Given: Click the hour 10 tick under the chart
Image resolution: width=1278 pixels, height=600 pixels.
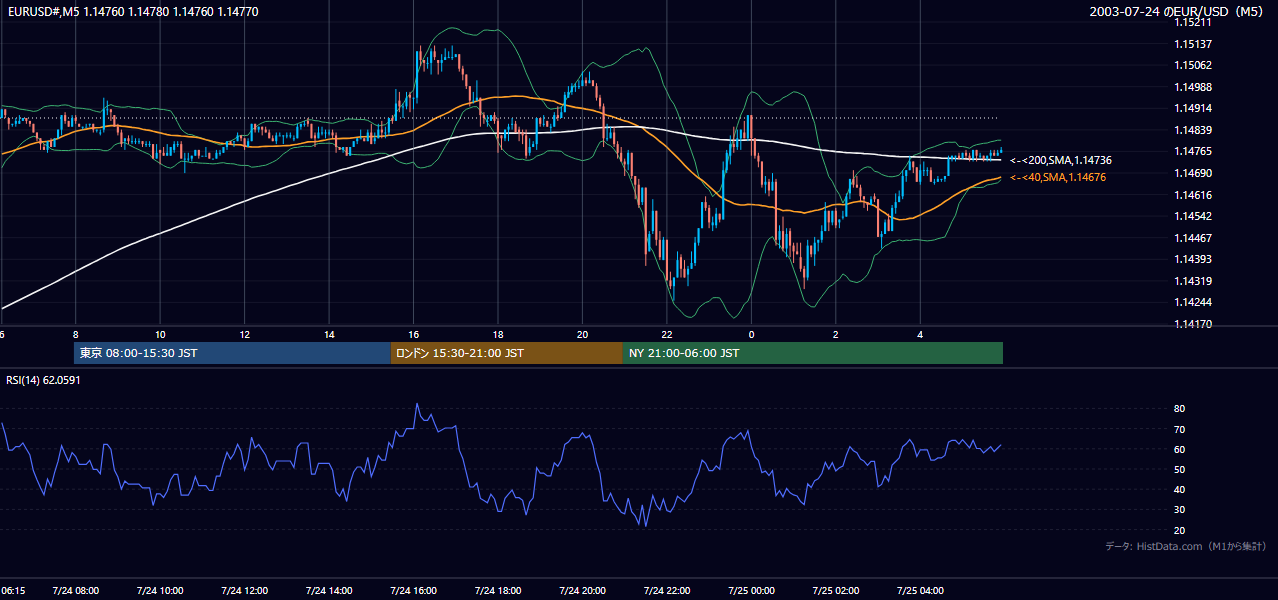Looking at the screenshot, I should (160, 334).
